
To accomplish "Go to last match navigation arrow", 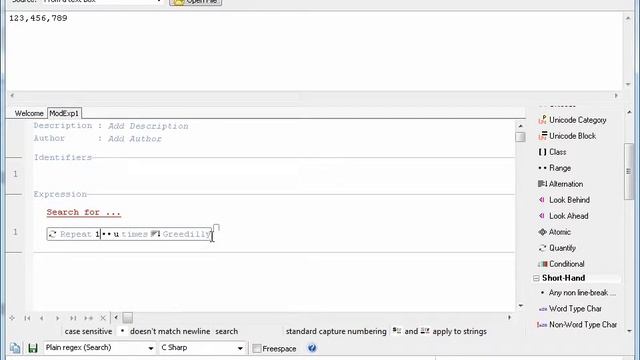I will point(73,318).
